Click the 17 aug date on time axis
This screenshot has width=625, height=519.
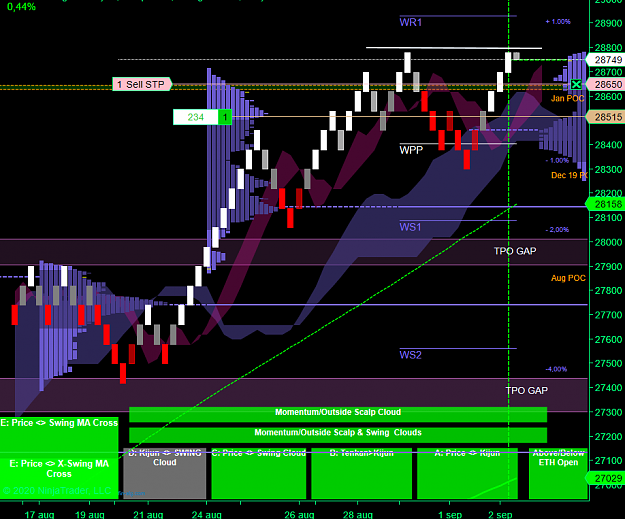pyautogui.click(x=39, y=514)
